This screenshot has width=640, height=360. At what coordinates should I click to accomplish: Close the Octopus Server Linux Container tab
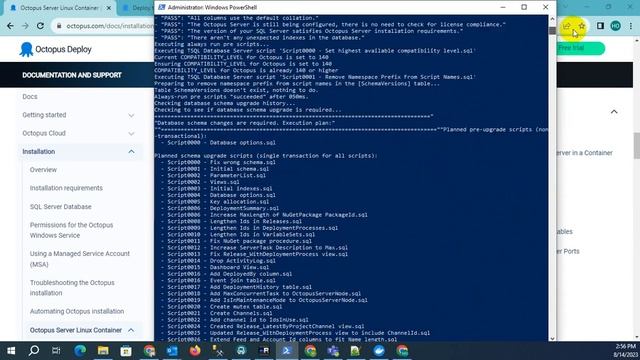[x=109, y=8]
